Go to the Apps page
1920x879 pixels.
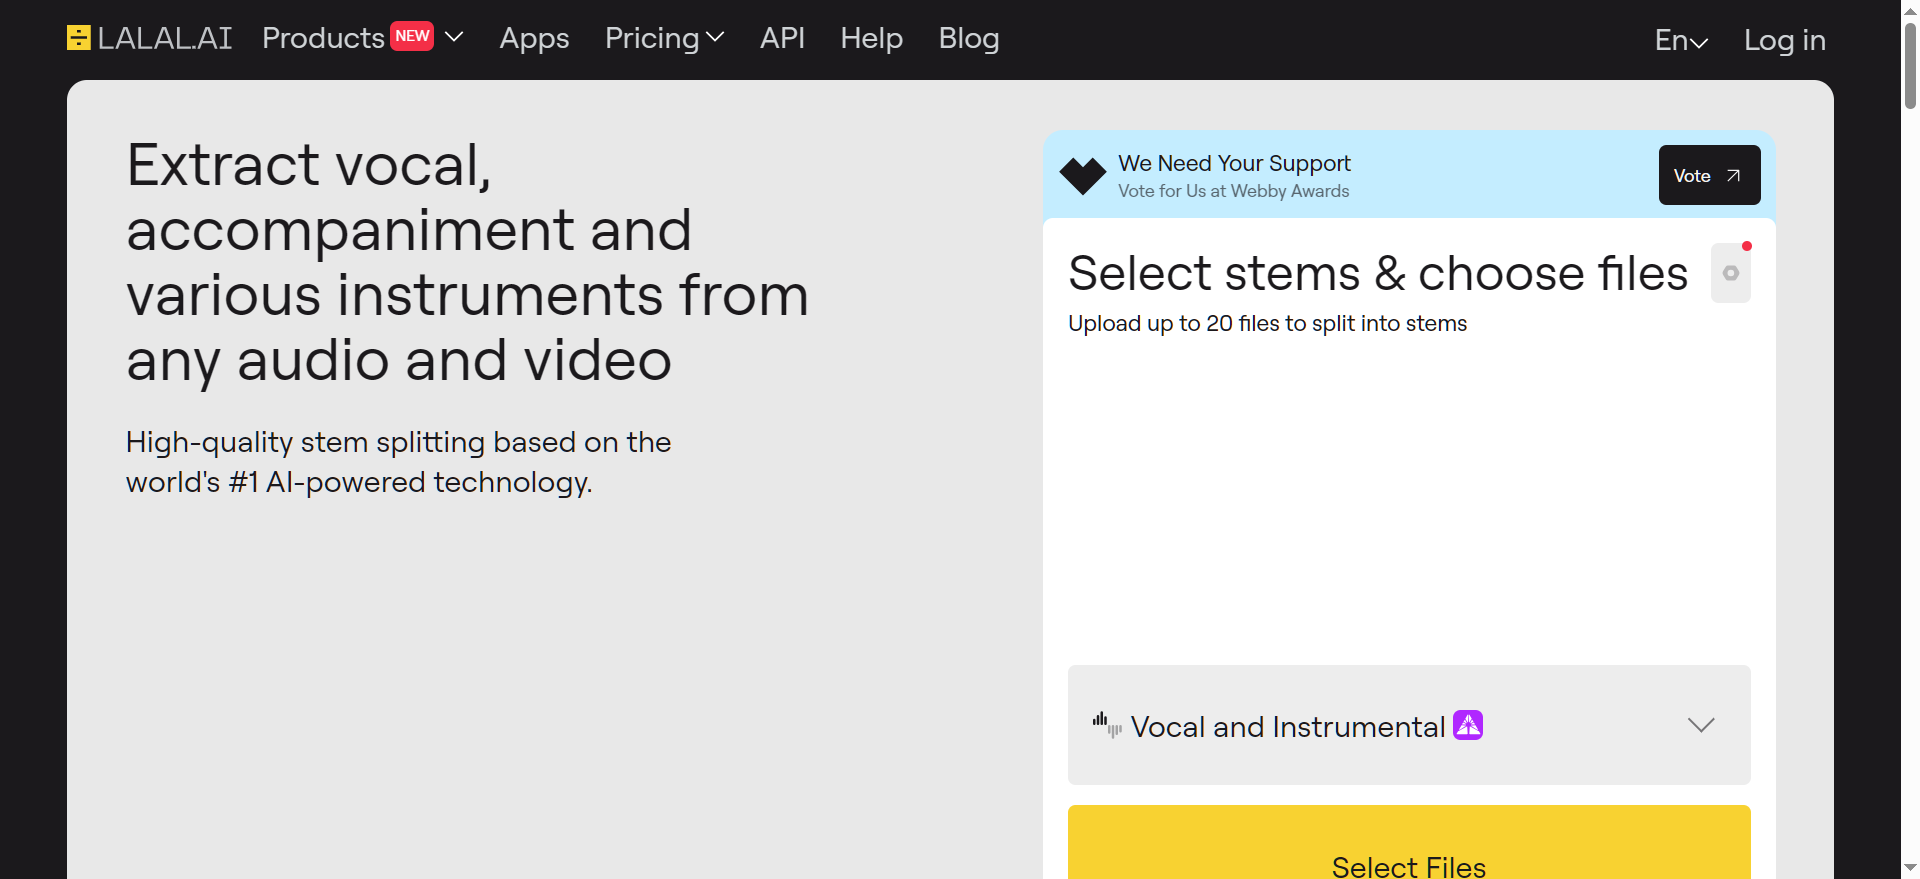[534, 38]
